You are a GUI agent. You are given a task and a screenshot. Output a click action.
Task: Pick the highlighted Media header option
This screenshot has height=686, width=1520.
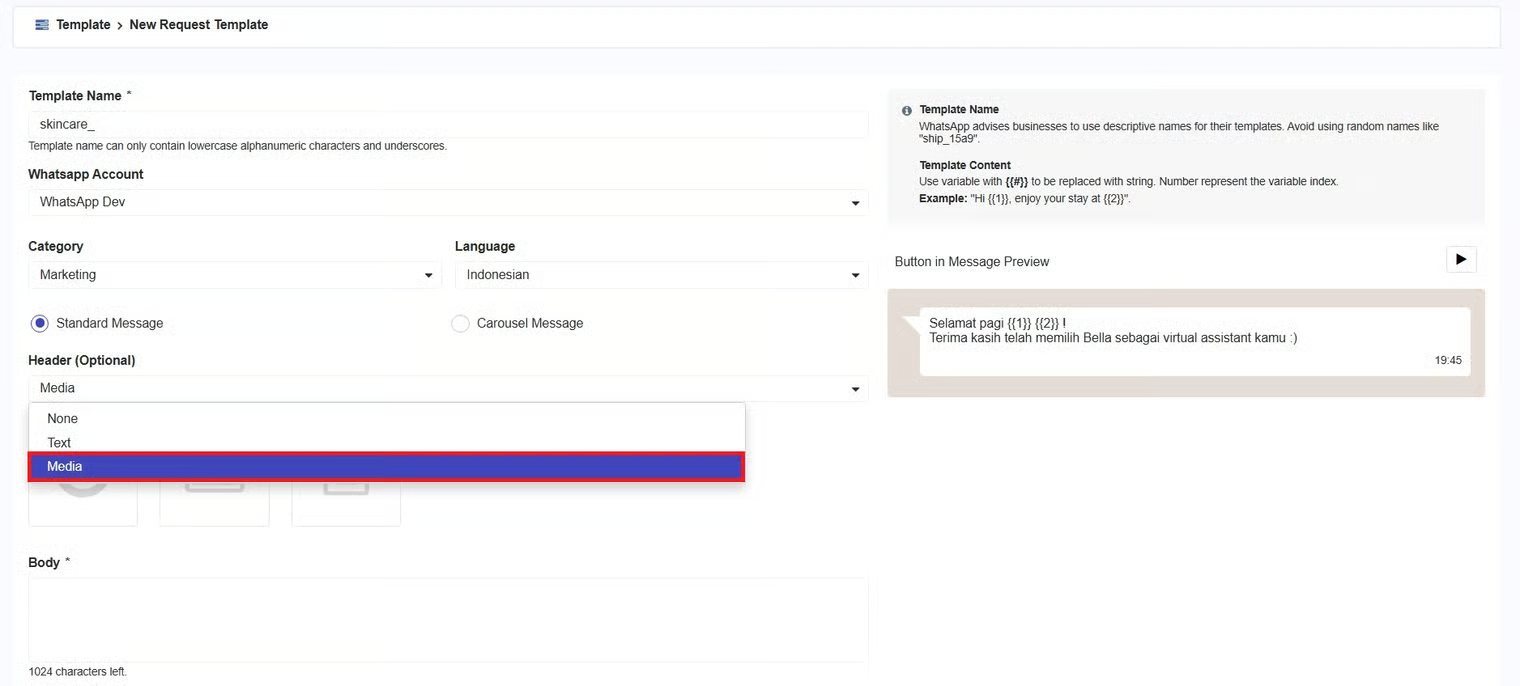[x=386, y=467]
